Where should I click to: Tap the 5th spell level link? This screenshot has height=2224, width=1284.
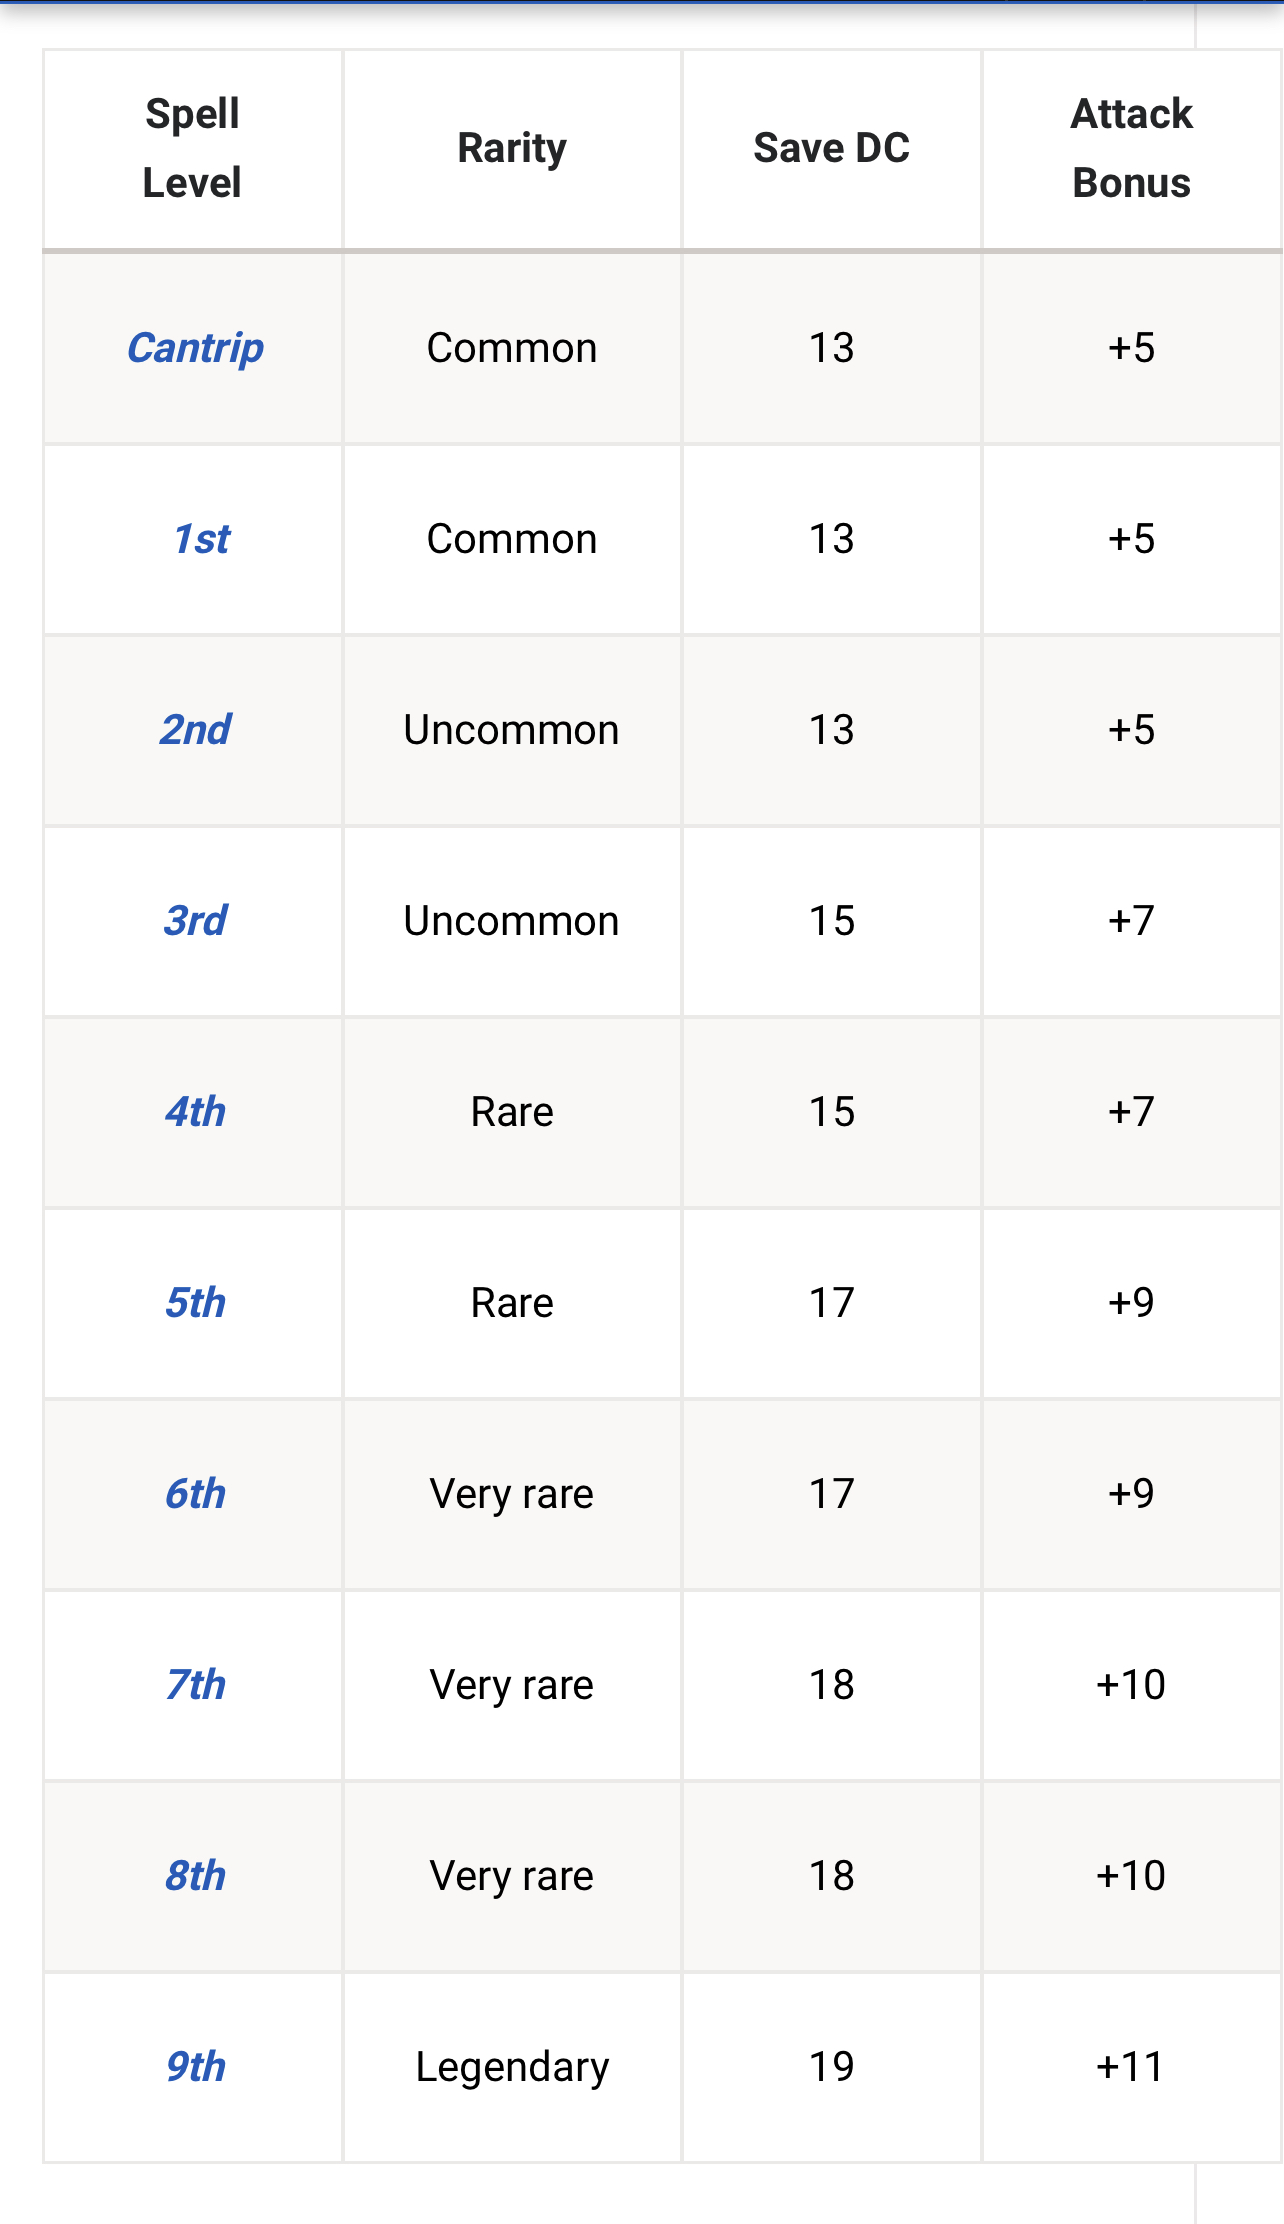195,1303
